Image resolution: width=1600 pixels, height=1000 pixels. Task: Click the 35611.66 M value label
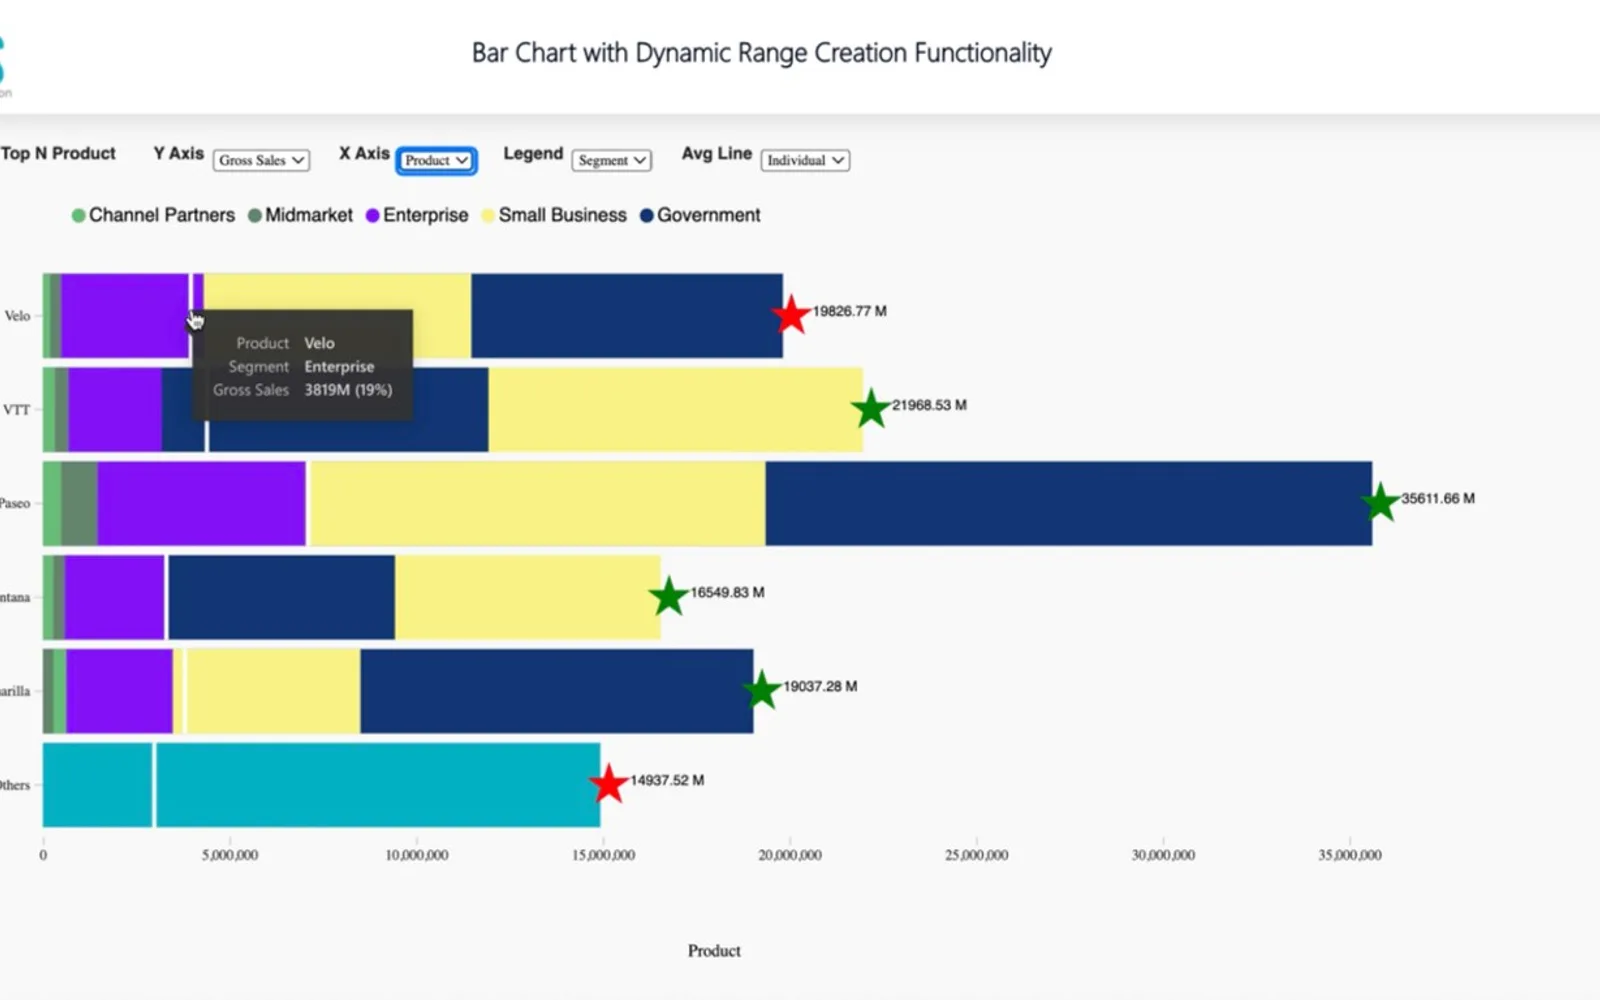(x=1438, y=498)
